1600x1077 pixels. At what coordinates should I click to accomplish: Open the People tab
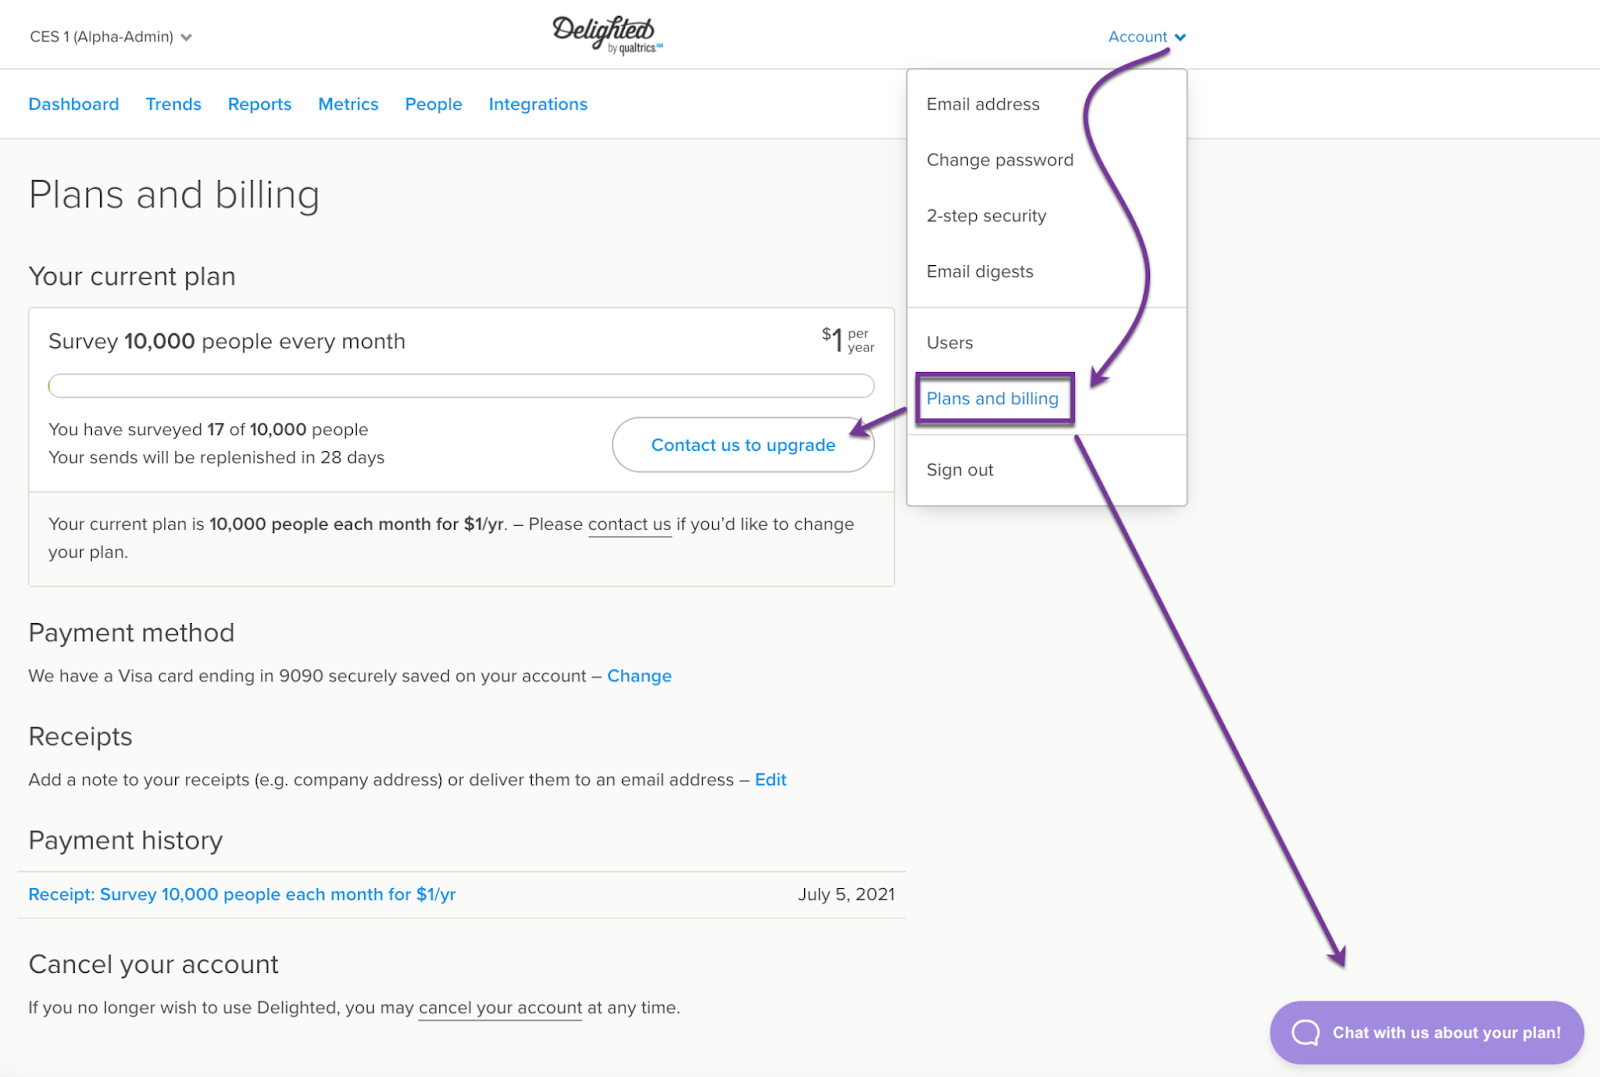pyautogui.click(x=434, y=104)
